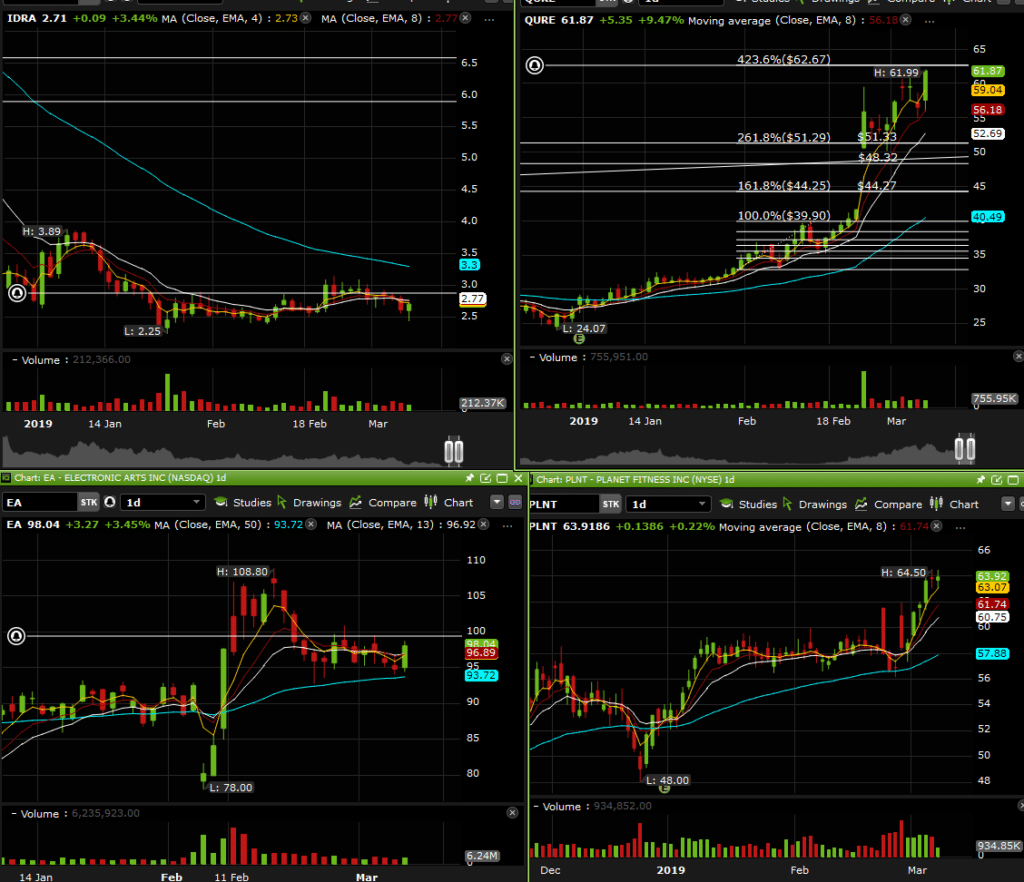
Task: Click the alert bell on QURE chart
Action: tap(535, 65)
